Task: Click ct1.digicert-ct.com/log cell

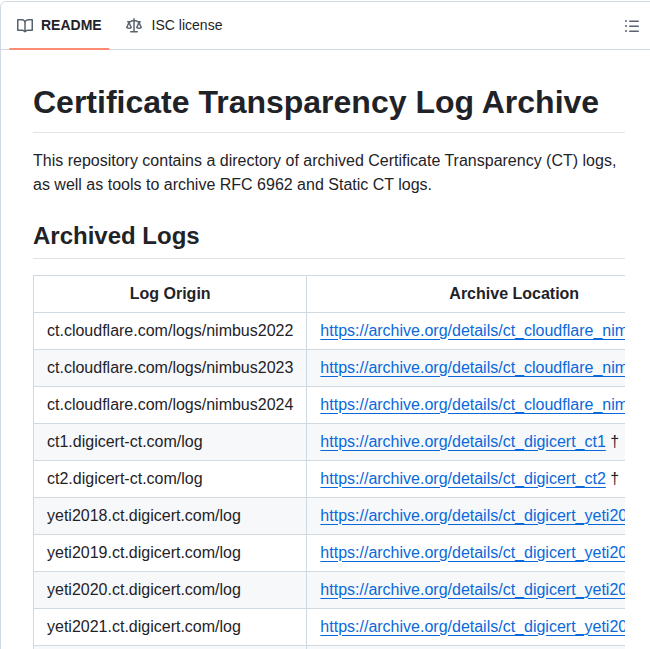Action: coord(170,442)
